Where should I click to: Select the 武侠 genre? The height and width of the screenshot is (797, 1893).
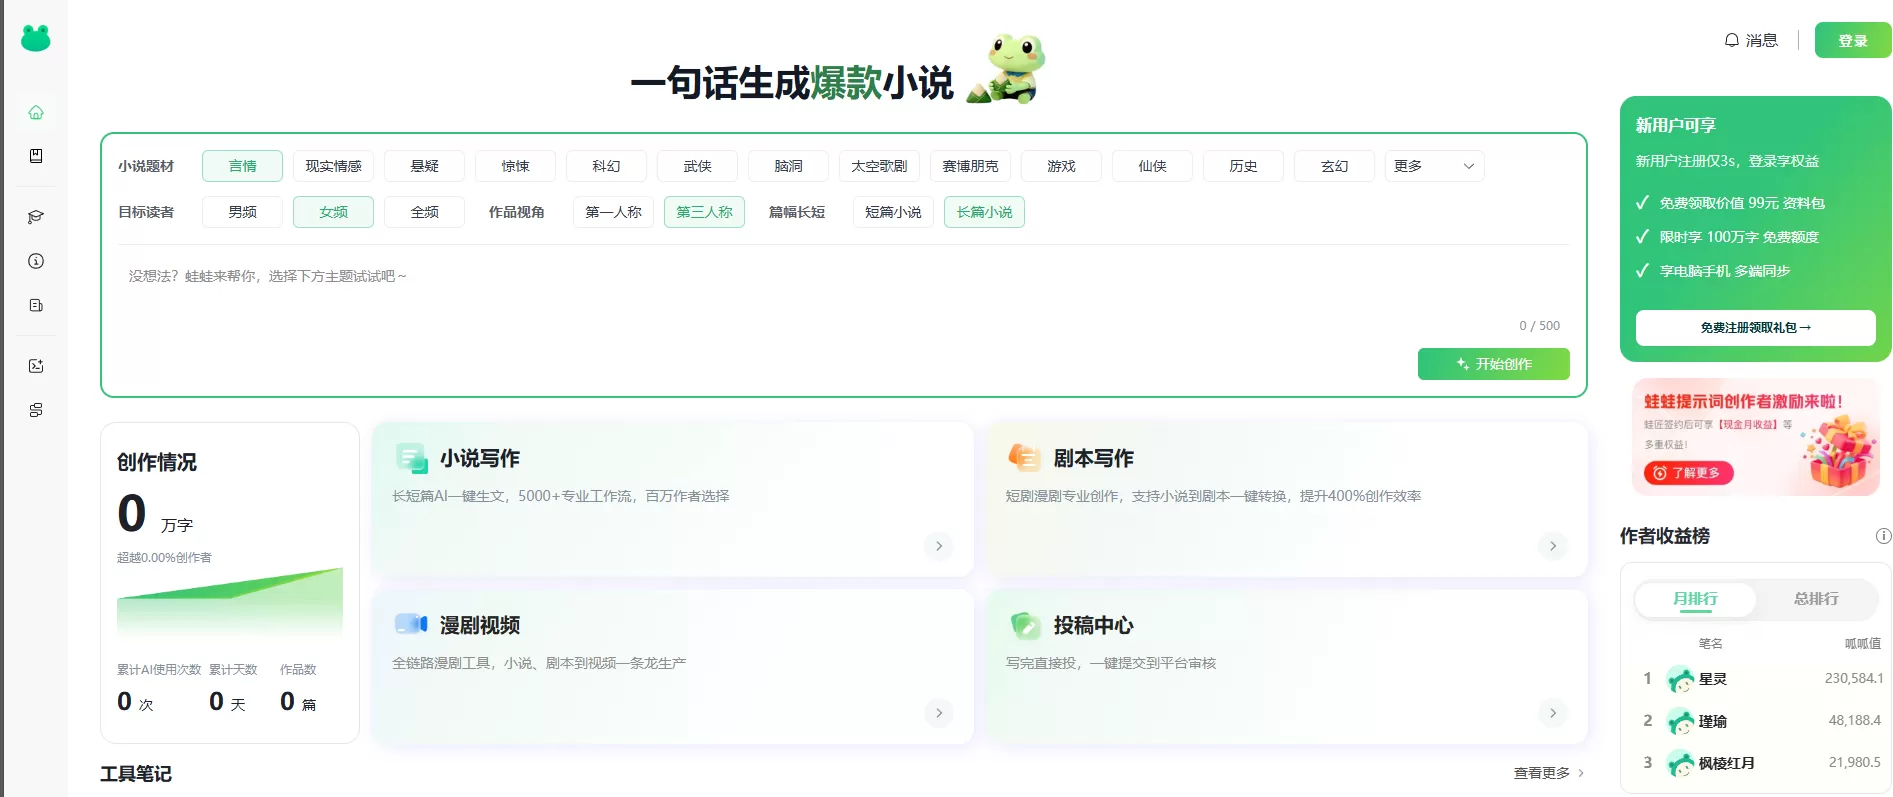pyautogui.click(x=697, y=166)
